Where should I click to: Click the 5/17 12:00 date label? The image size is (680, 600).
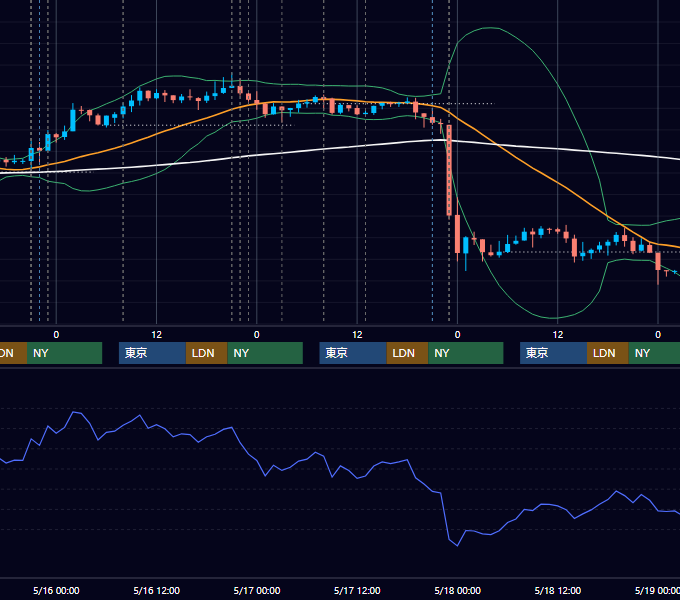point(357,590)
